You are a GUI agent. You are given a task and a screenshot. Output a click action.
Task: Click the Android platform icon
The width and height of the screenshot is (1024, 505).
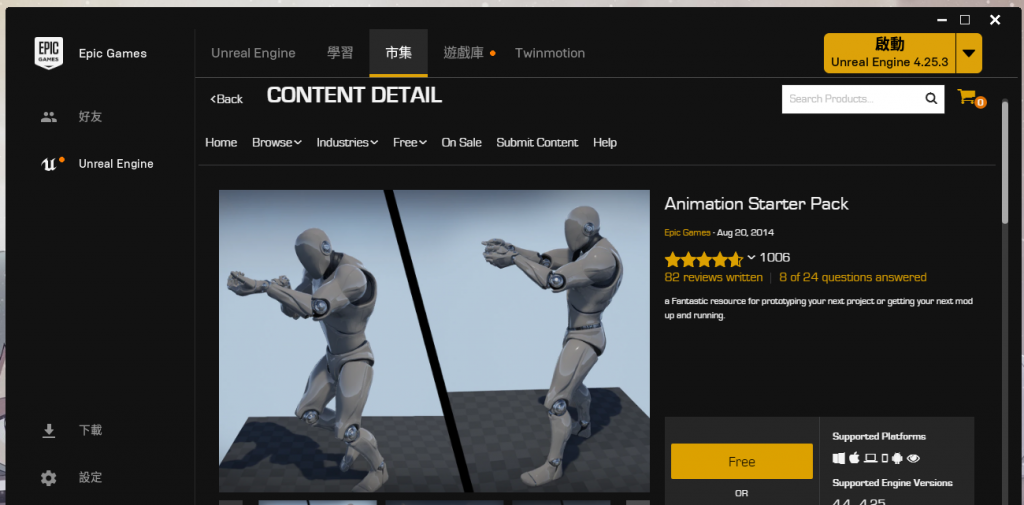point(897,459)
